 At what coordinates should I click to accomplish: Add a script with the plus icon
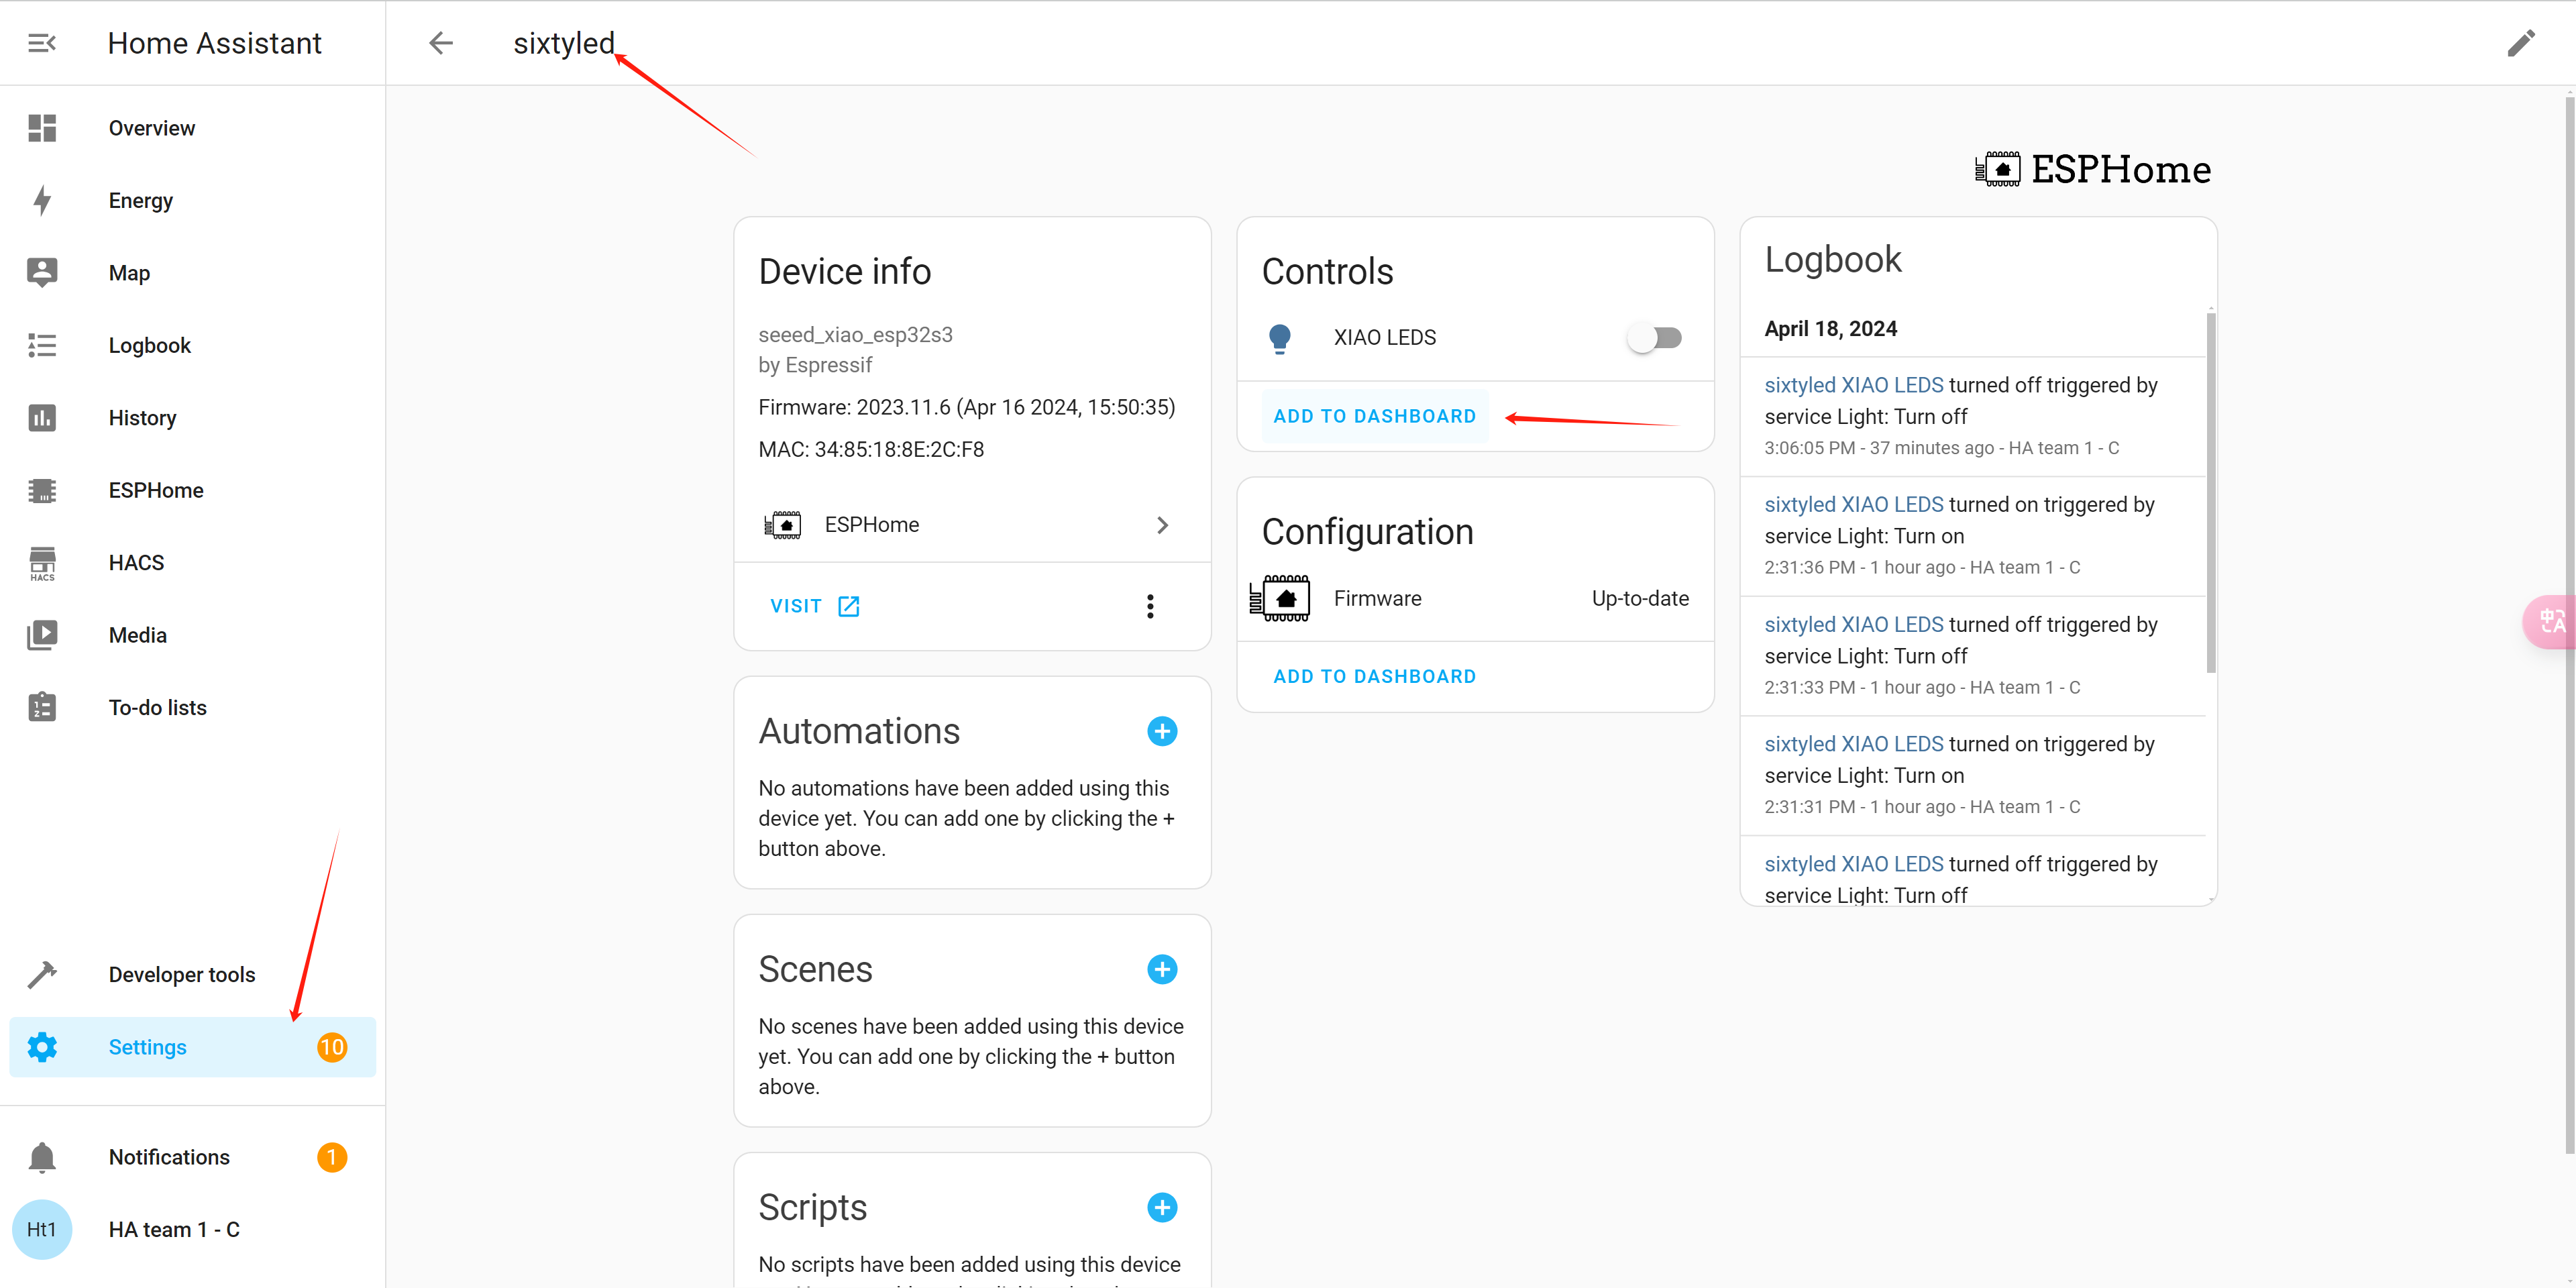(x=1162, y=1207)
